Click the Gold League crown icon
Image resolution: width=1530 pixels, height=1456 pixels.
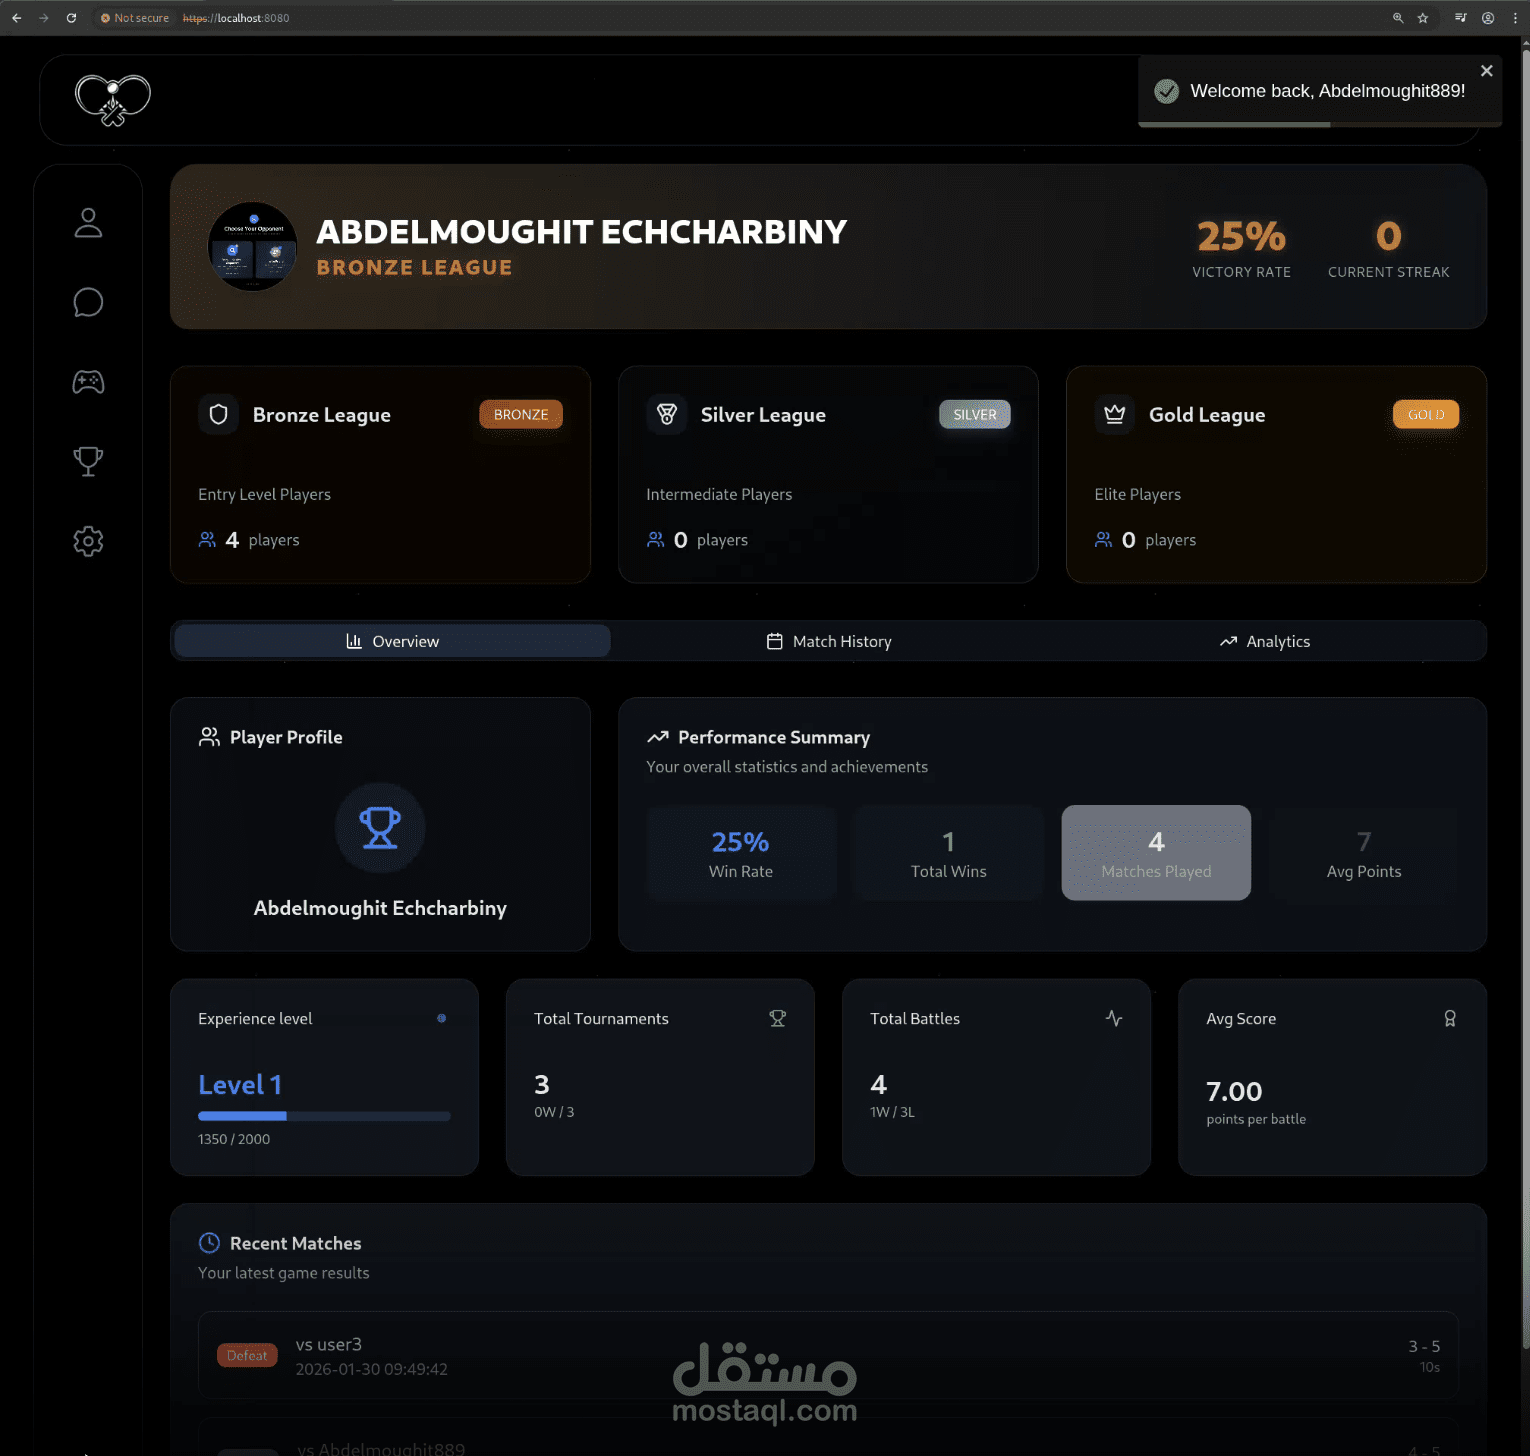tap(1114, 414)
